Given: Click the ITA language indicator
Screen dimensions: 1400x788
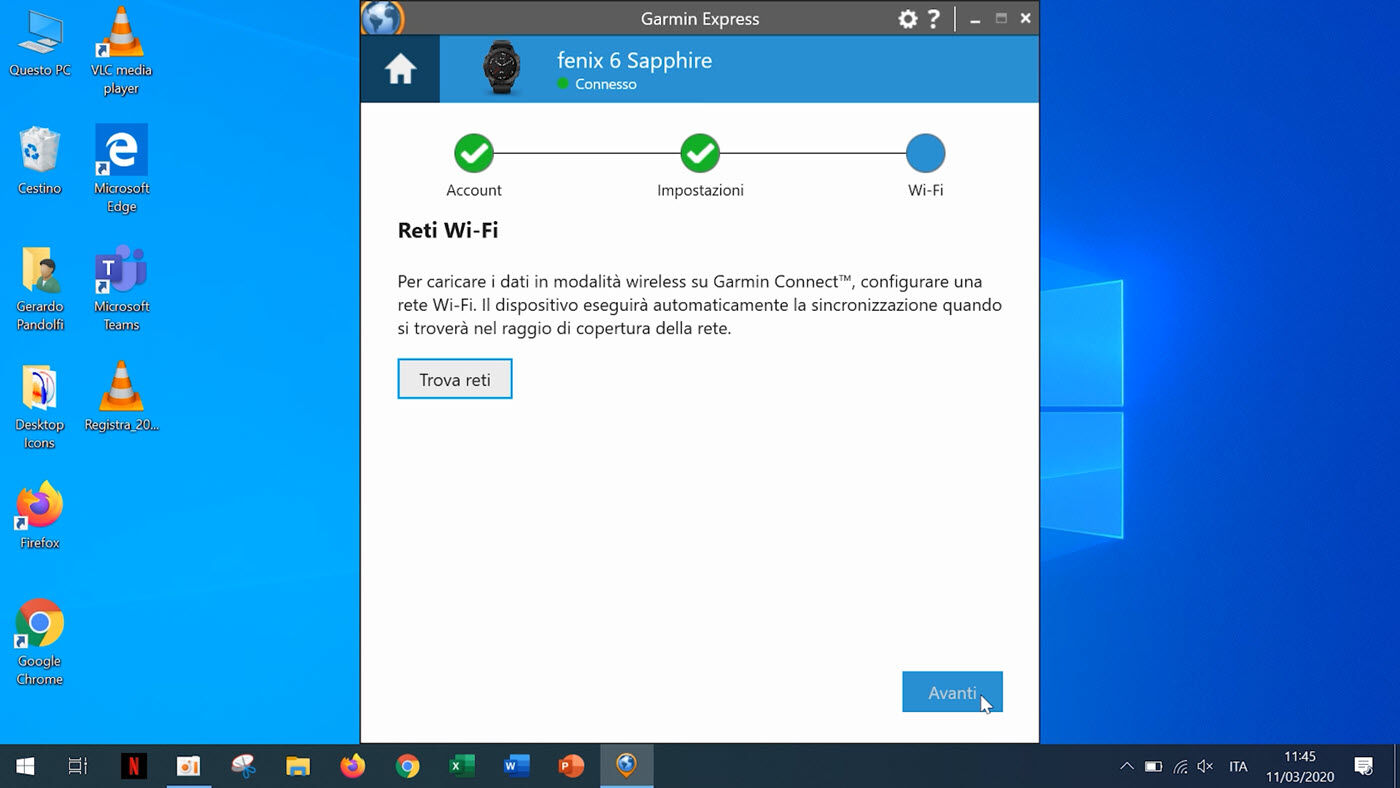Looking at the screenshot, I should pyautogui.click(x=1238, y=766).
